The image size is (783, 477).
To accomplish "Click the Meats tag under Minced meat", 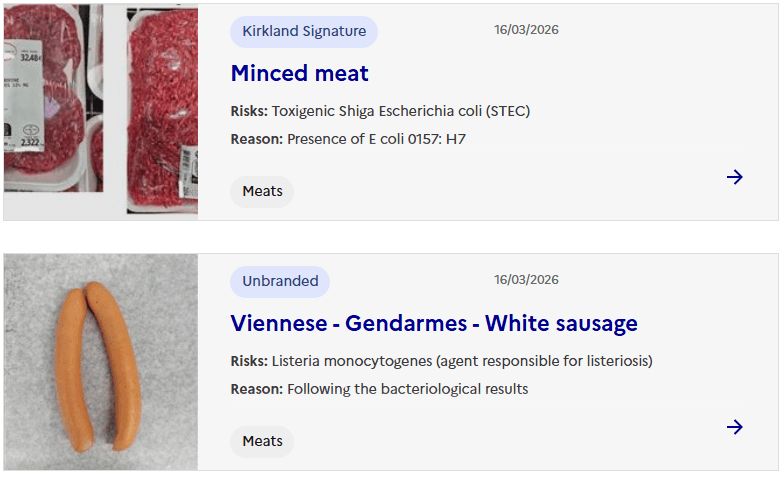I will 262,191.
